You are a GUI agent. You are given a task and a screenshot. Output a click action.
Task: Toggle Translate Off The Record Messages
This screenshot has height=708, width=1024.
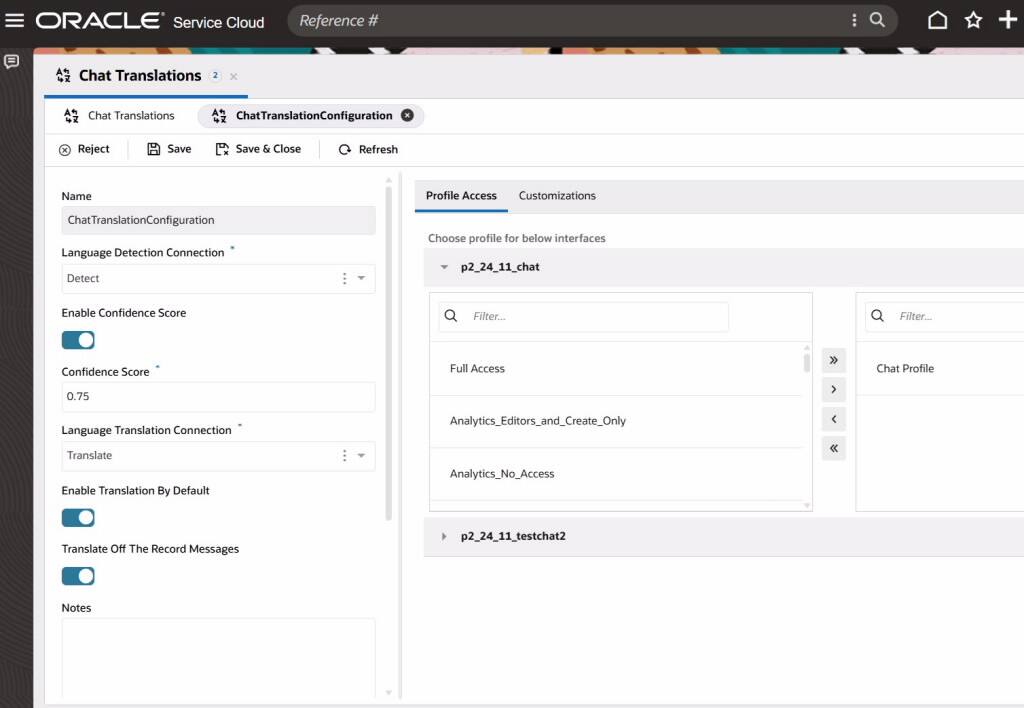click(x=78, y=576)
